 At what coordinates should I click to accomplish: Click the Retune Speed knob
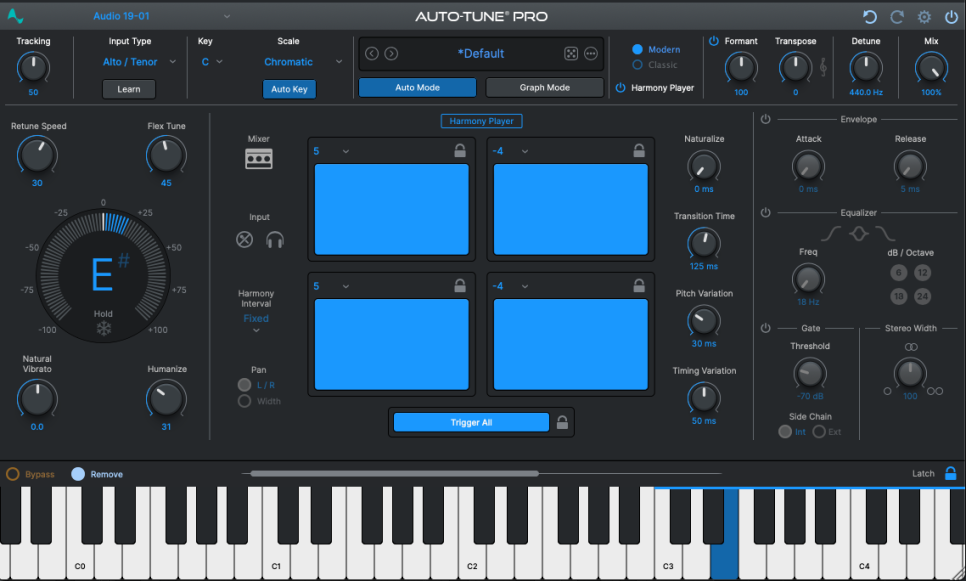[37, 155]
